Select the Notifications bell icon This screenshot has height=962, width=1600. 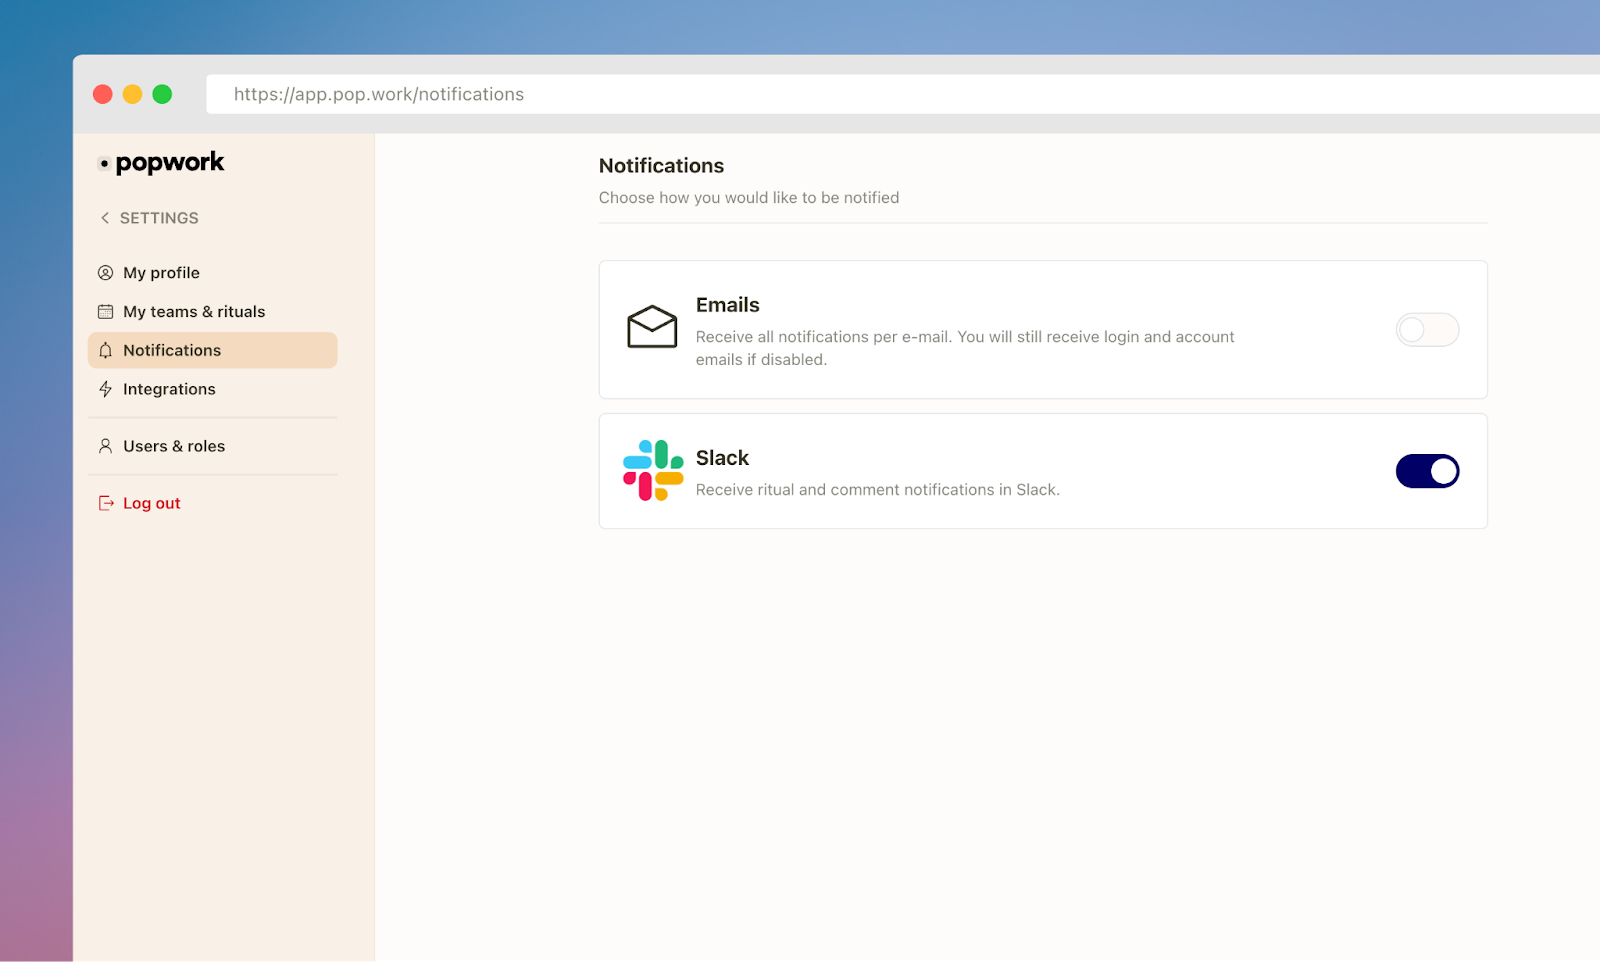[x=105, y=350]
